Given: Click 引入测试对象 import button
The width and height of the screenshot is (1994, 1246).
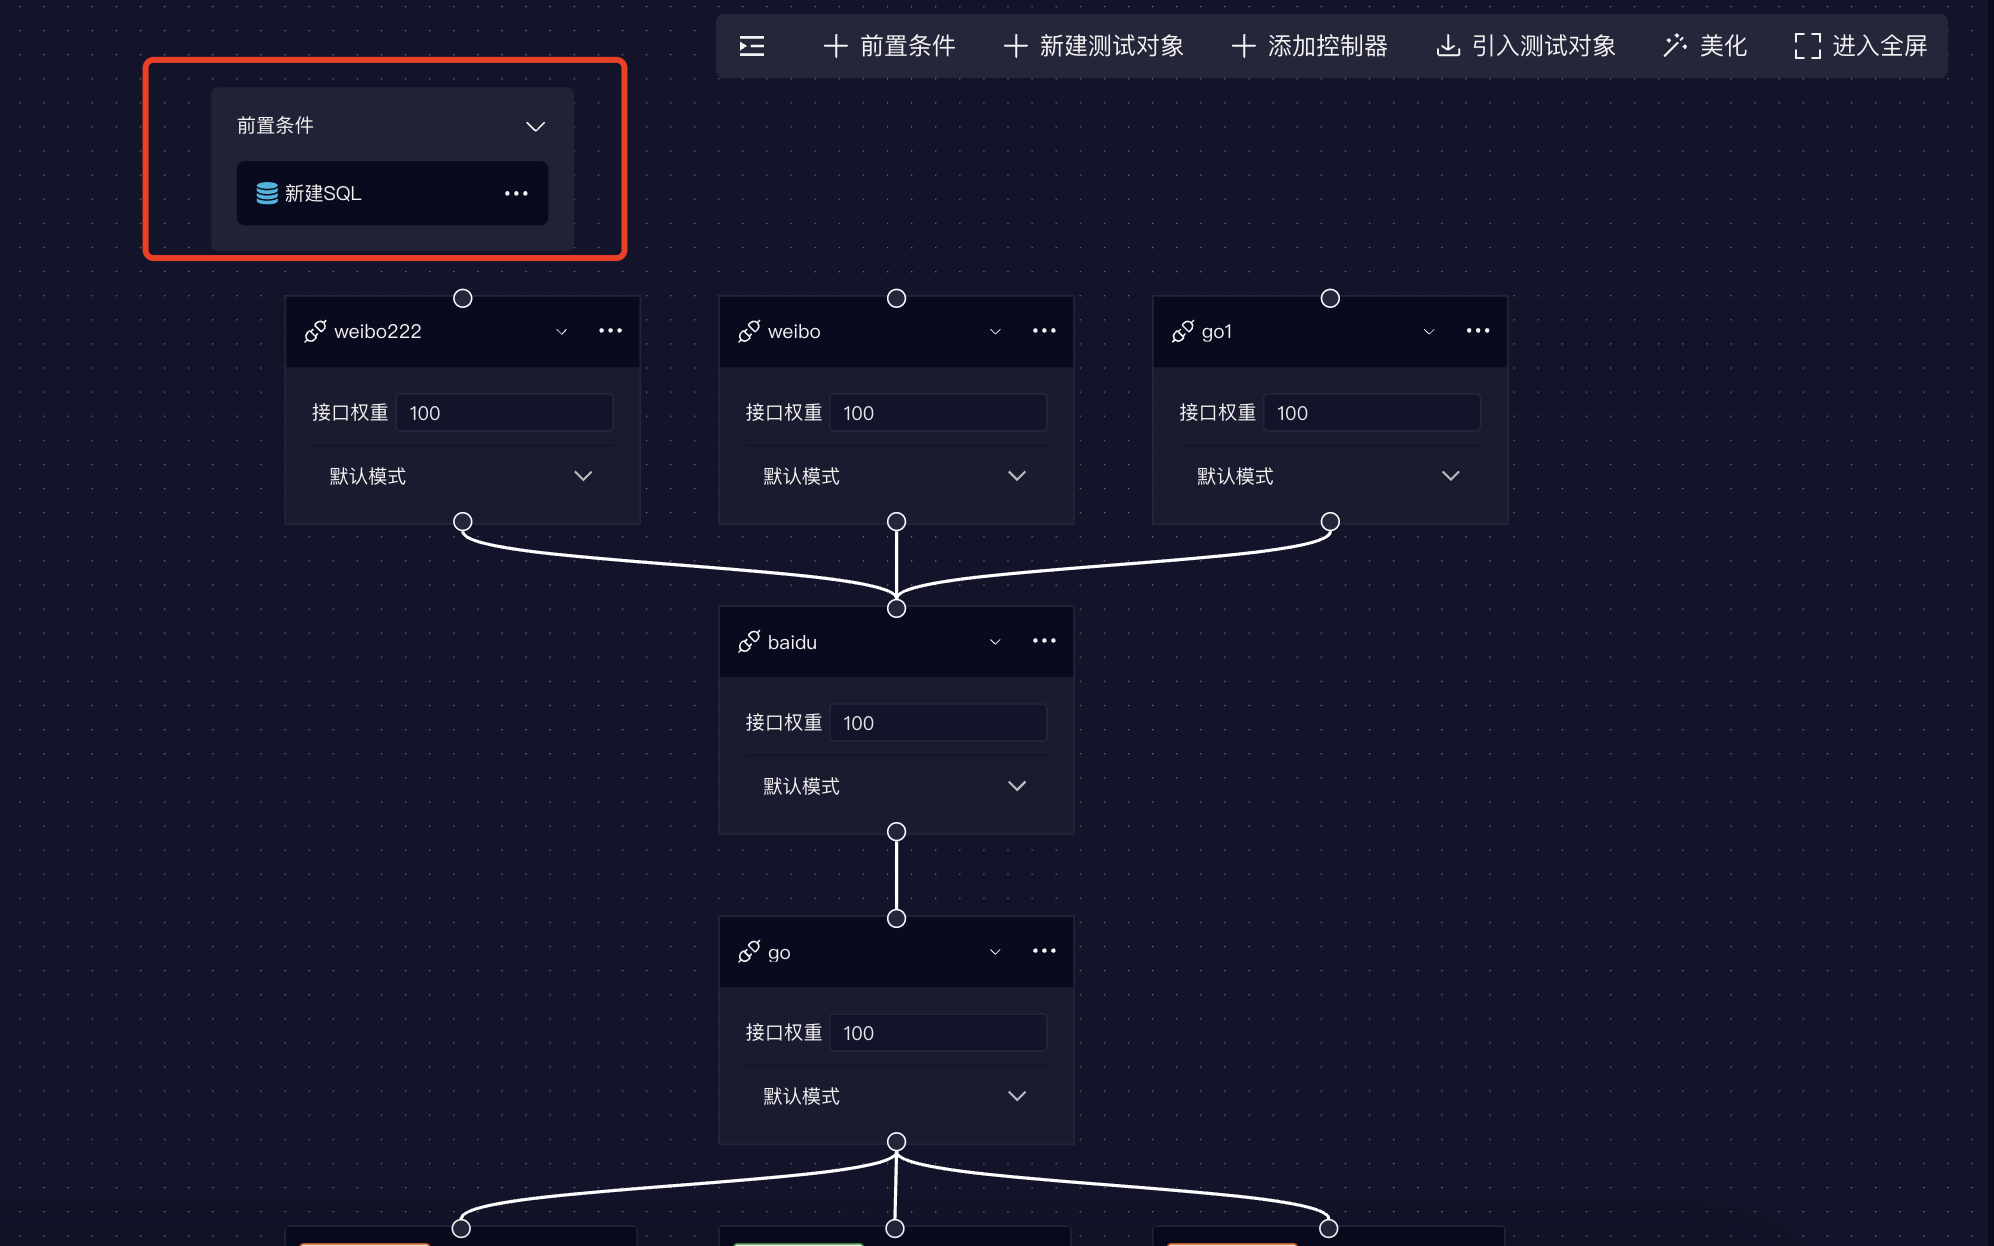Looking at the screenshot, I should click(x=1526, y=46).
